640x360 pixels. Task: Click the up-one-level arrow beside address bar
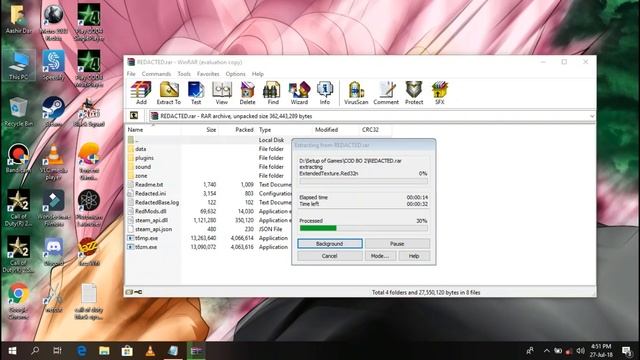pos(134,116)
